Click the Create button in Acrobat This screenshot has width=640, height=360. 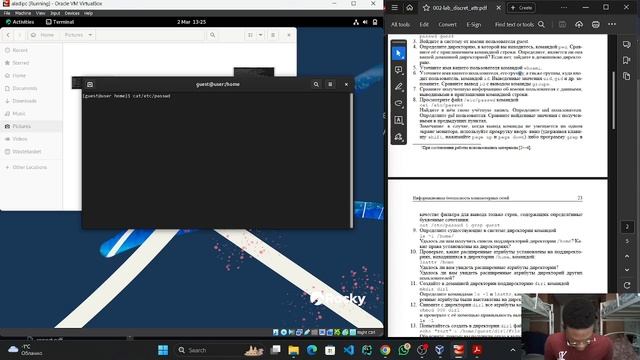[521, 8]
